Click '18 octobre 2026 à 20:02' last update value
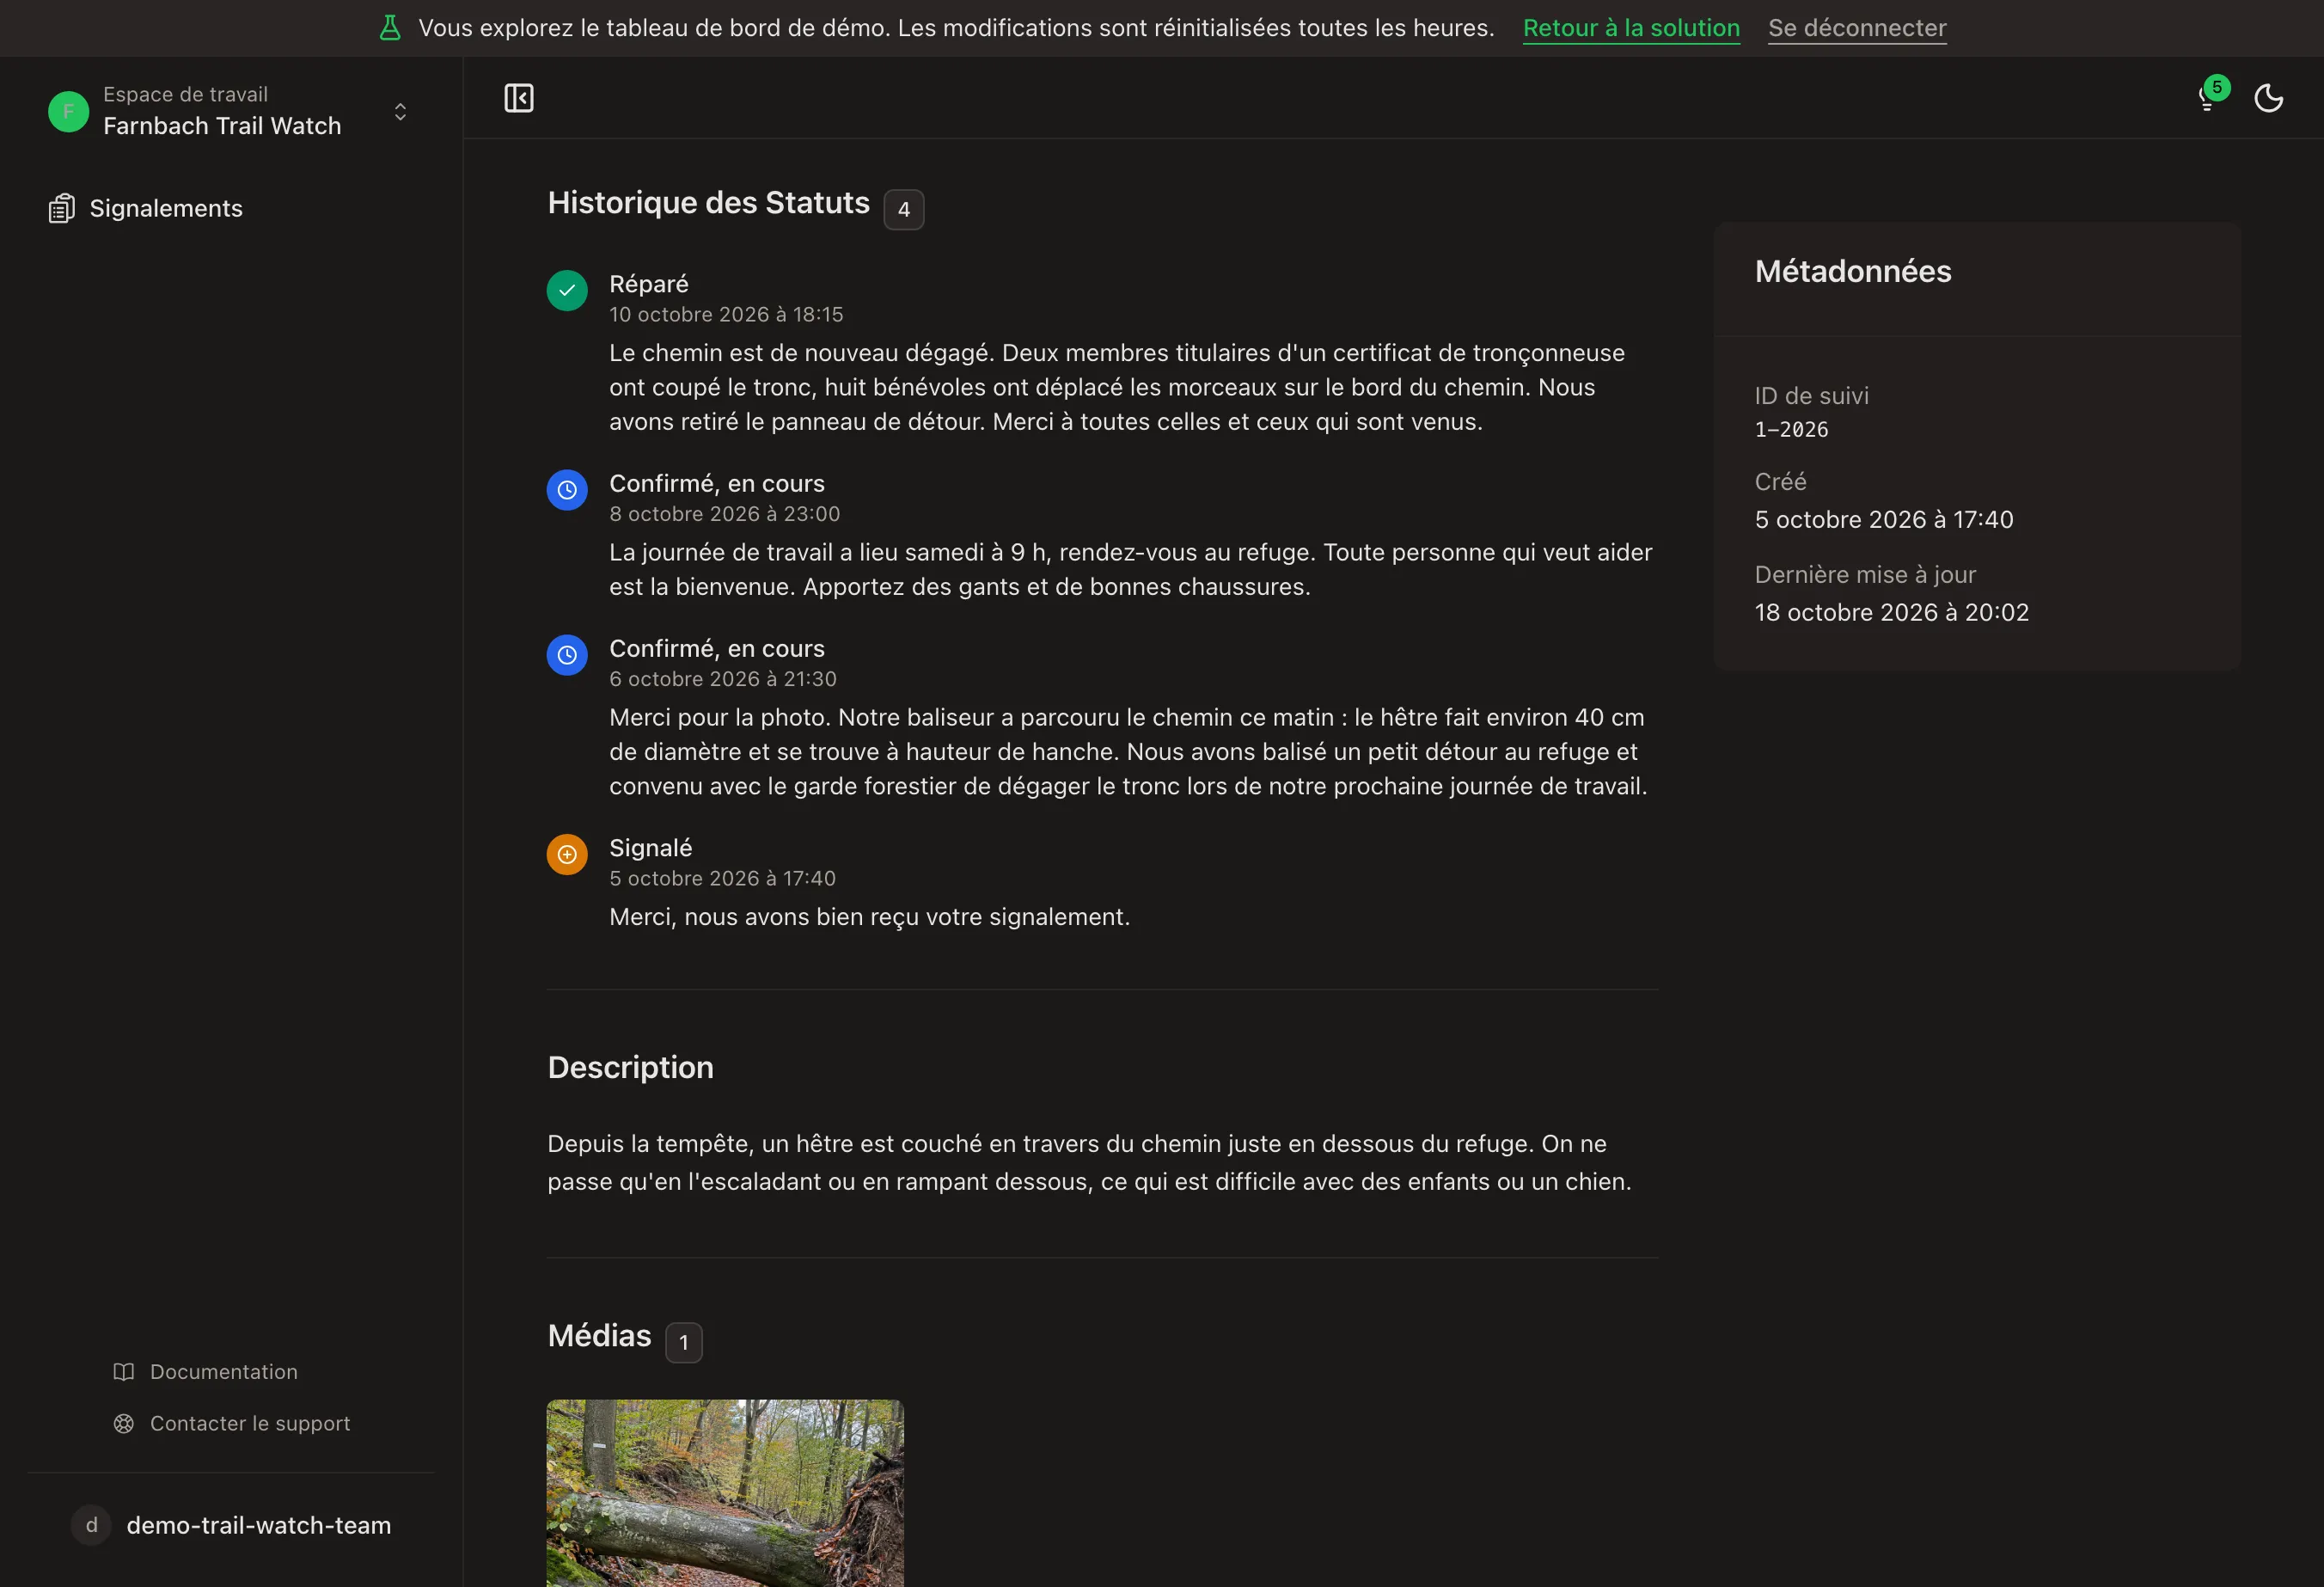Viewport: 2324px width, 1587px height. [1892, 612]
